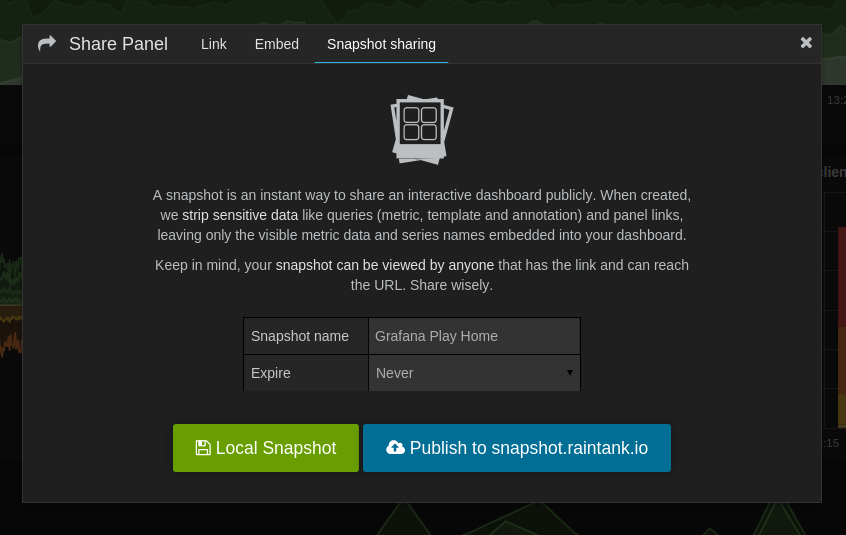Switch to the Link tab
The width and height of the screenshot is (846, 535).
pyautogui.click(x=214, y=44)
